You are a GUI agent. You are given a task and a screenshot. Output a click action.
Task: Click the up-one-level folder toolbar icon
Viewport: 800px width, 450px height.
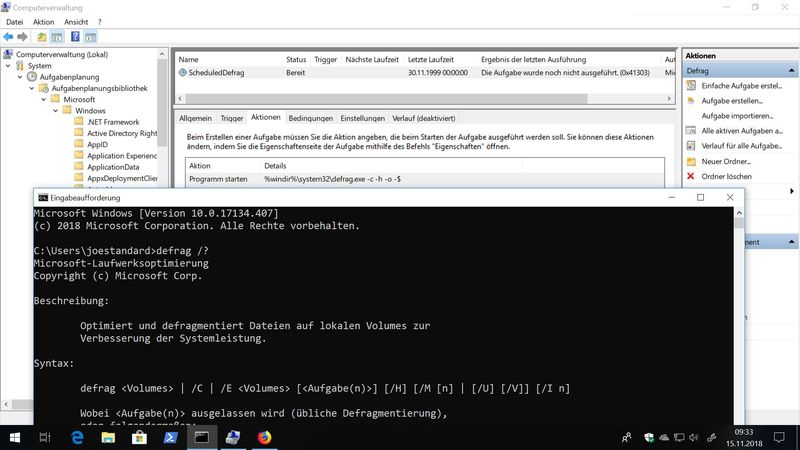coord(41,37)
